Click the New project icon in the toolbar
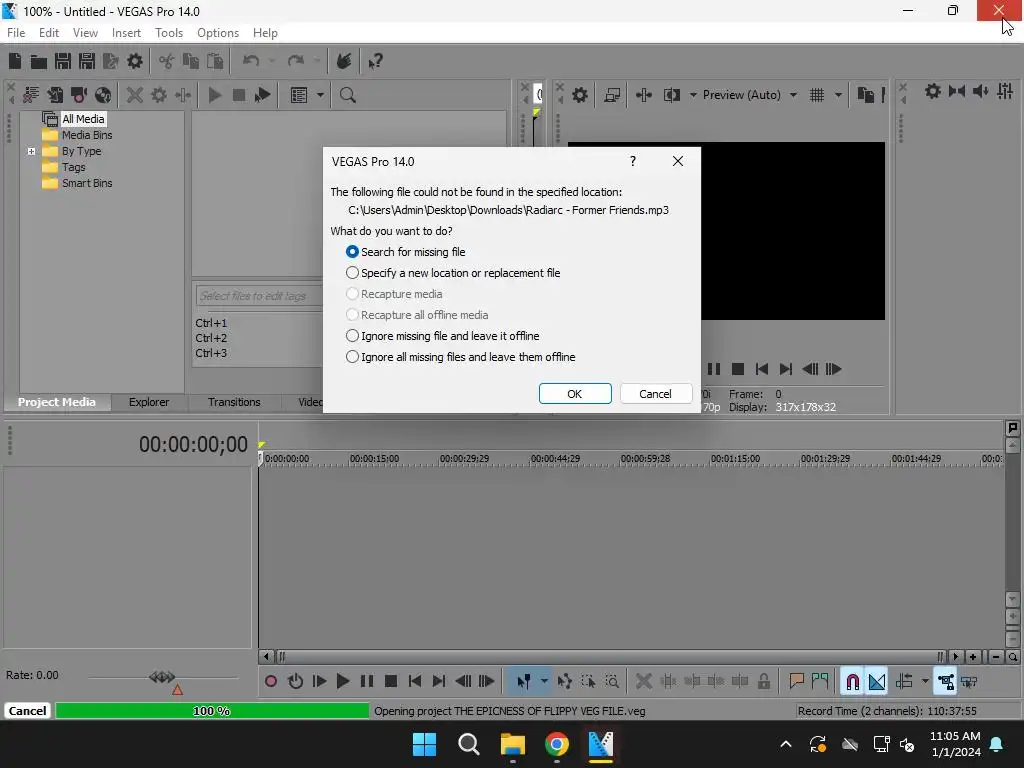Image resolution: width=1024 pixels, height=768 pixels. coord(15,61)
